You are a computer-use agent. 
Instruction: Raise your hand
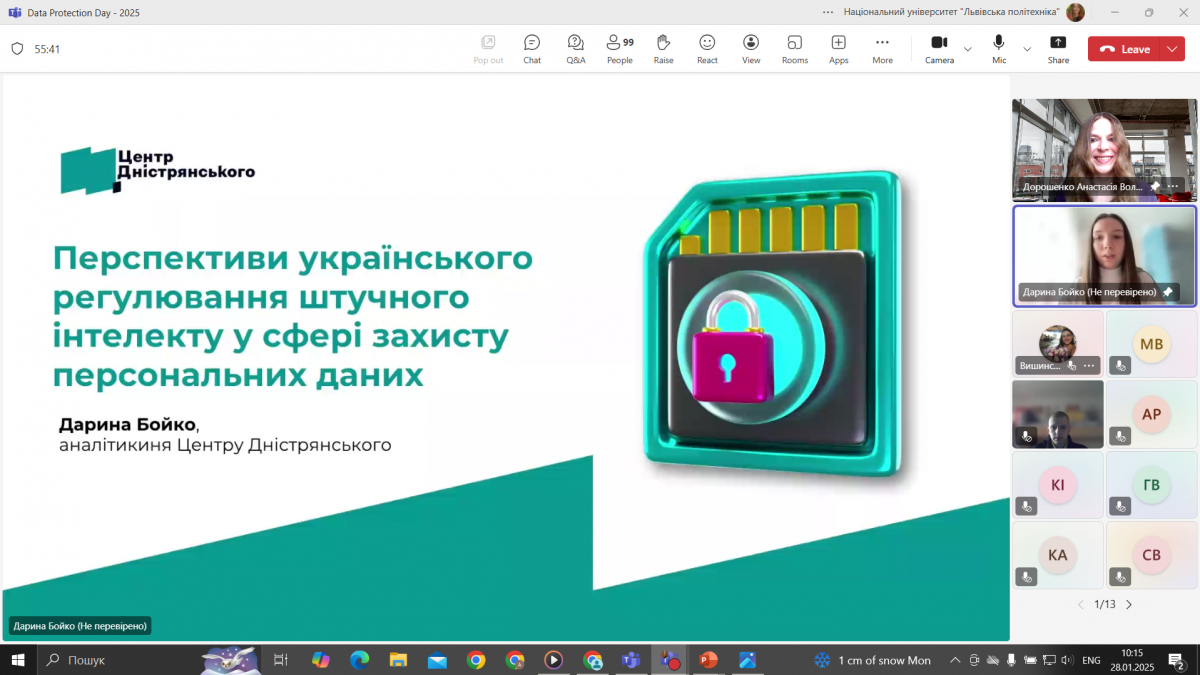point(663,47)
